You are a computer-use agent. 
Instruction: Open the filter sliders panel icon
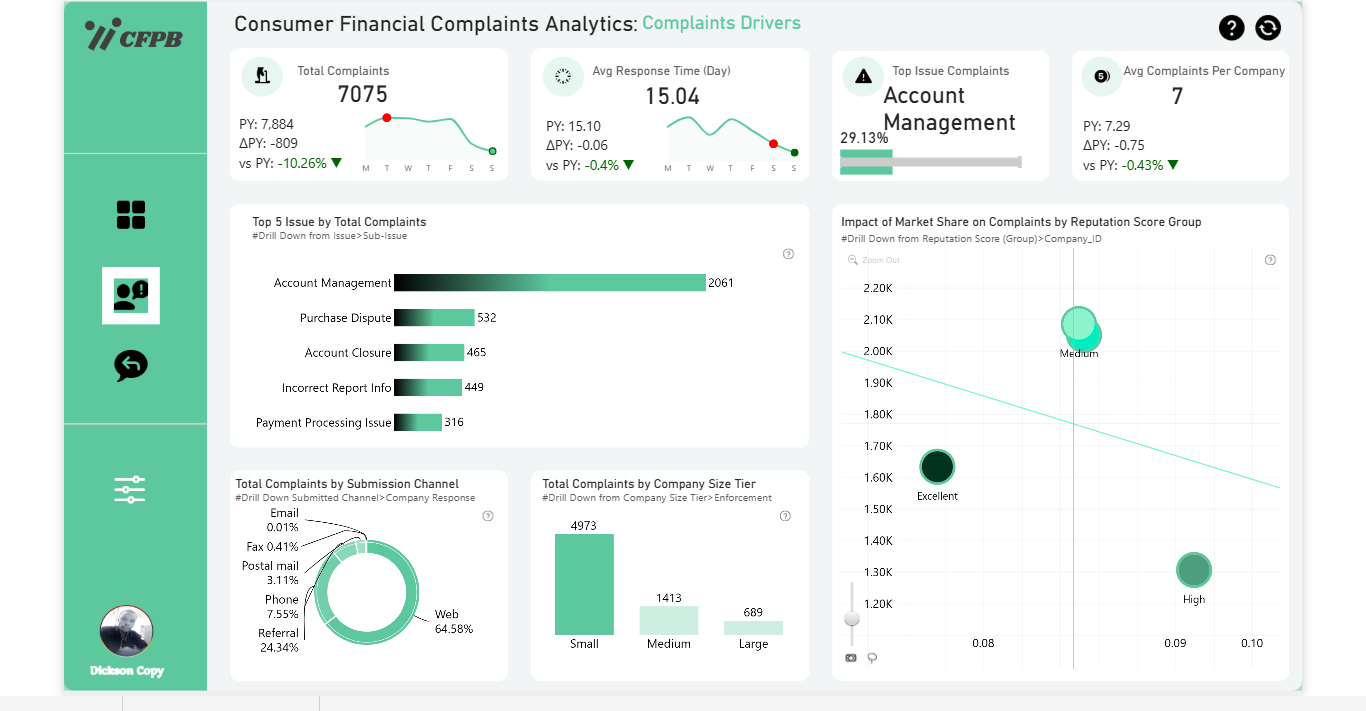tap(130, 489)
